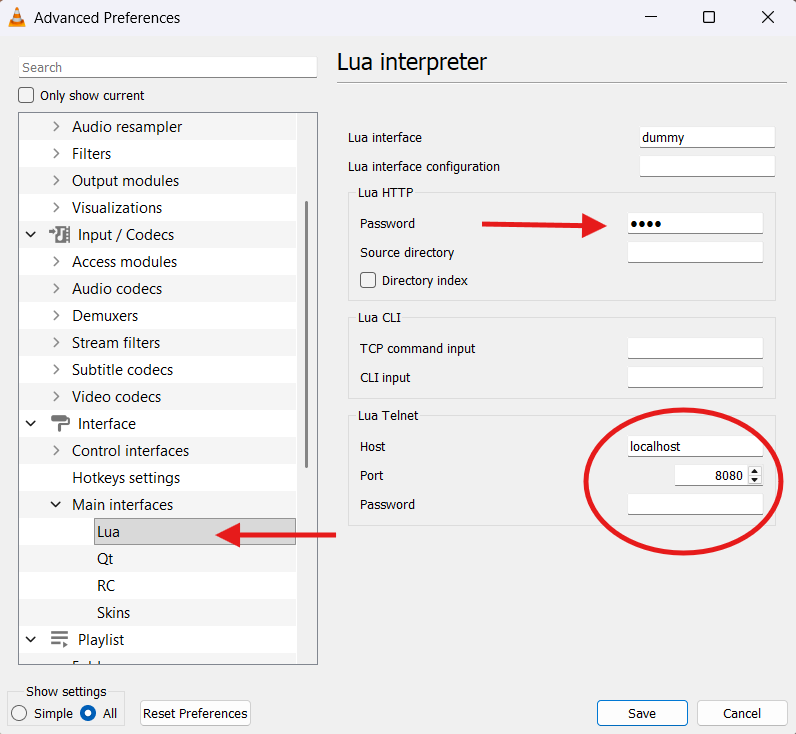The height and width of the screenshot is (734, 796).
Task: Expand the Visualizations node
Action: point(56,207)
